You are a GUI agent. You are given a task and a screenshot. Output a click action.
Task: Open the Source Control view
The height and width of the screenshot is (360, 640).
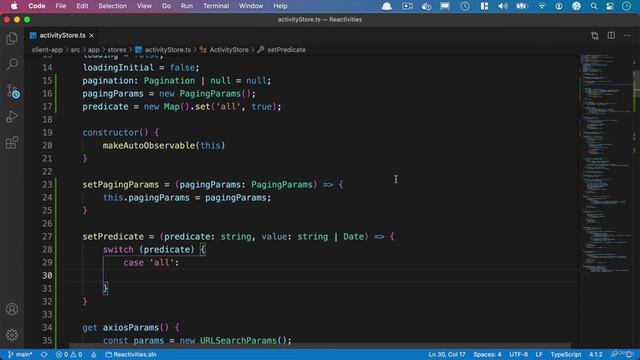tap(13, 91)
